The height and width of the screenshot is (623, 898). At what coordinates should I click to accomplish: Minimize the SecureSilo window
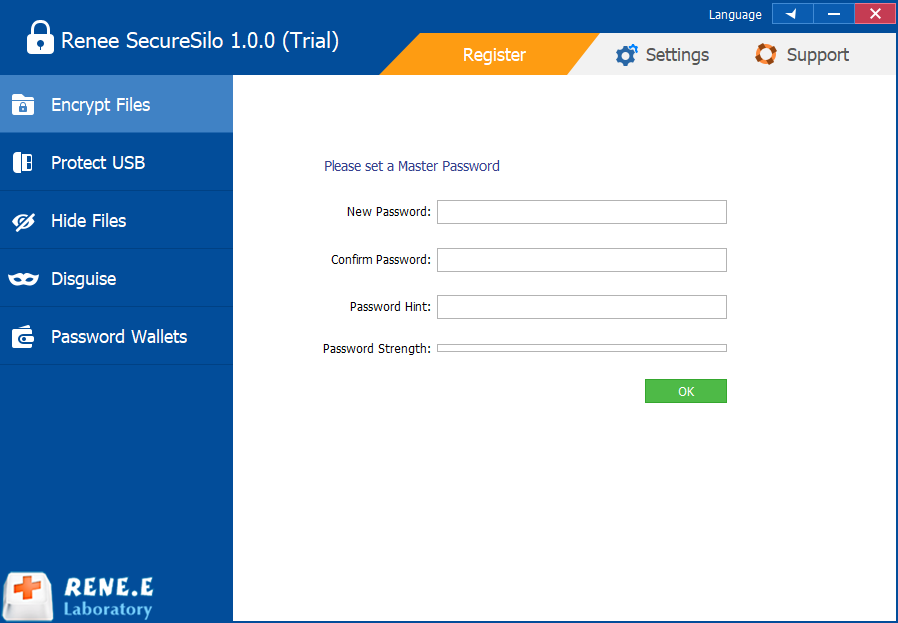point(834,14)
